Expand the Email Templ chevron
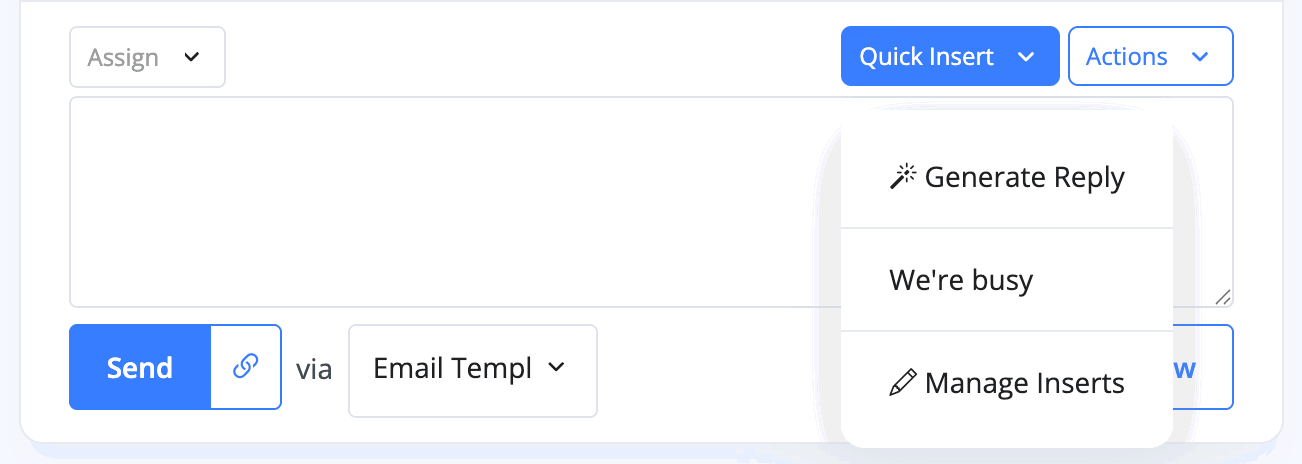 pyautogui.click(x=557, y=368)
